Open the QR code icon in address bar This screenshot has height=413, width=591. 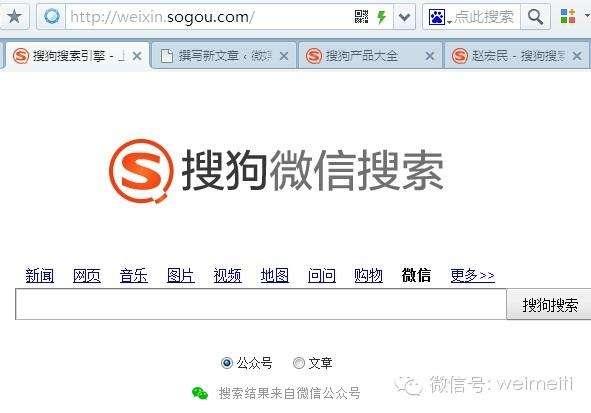[x=361, y=17]
